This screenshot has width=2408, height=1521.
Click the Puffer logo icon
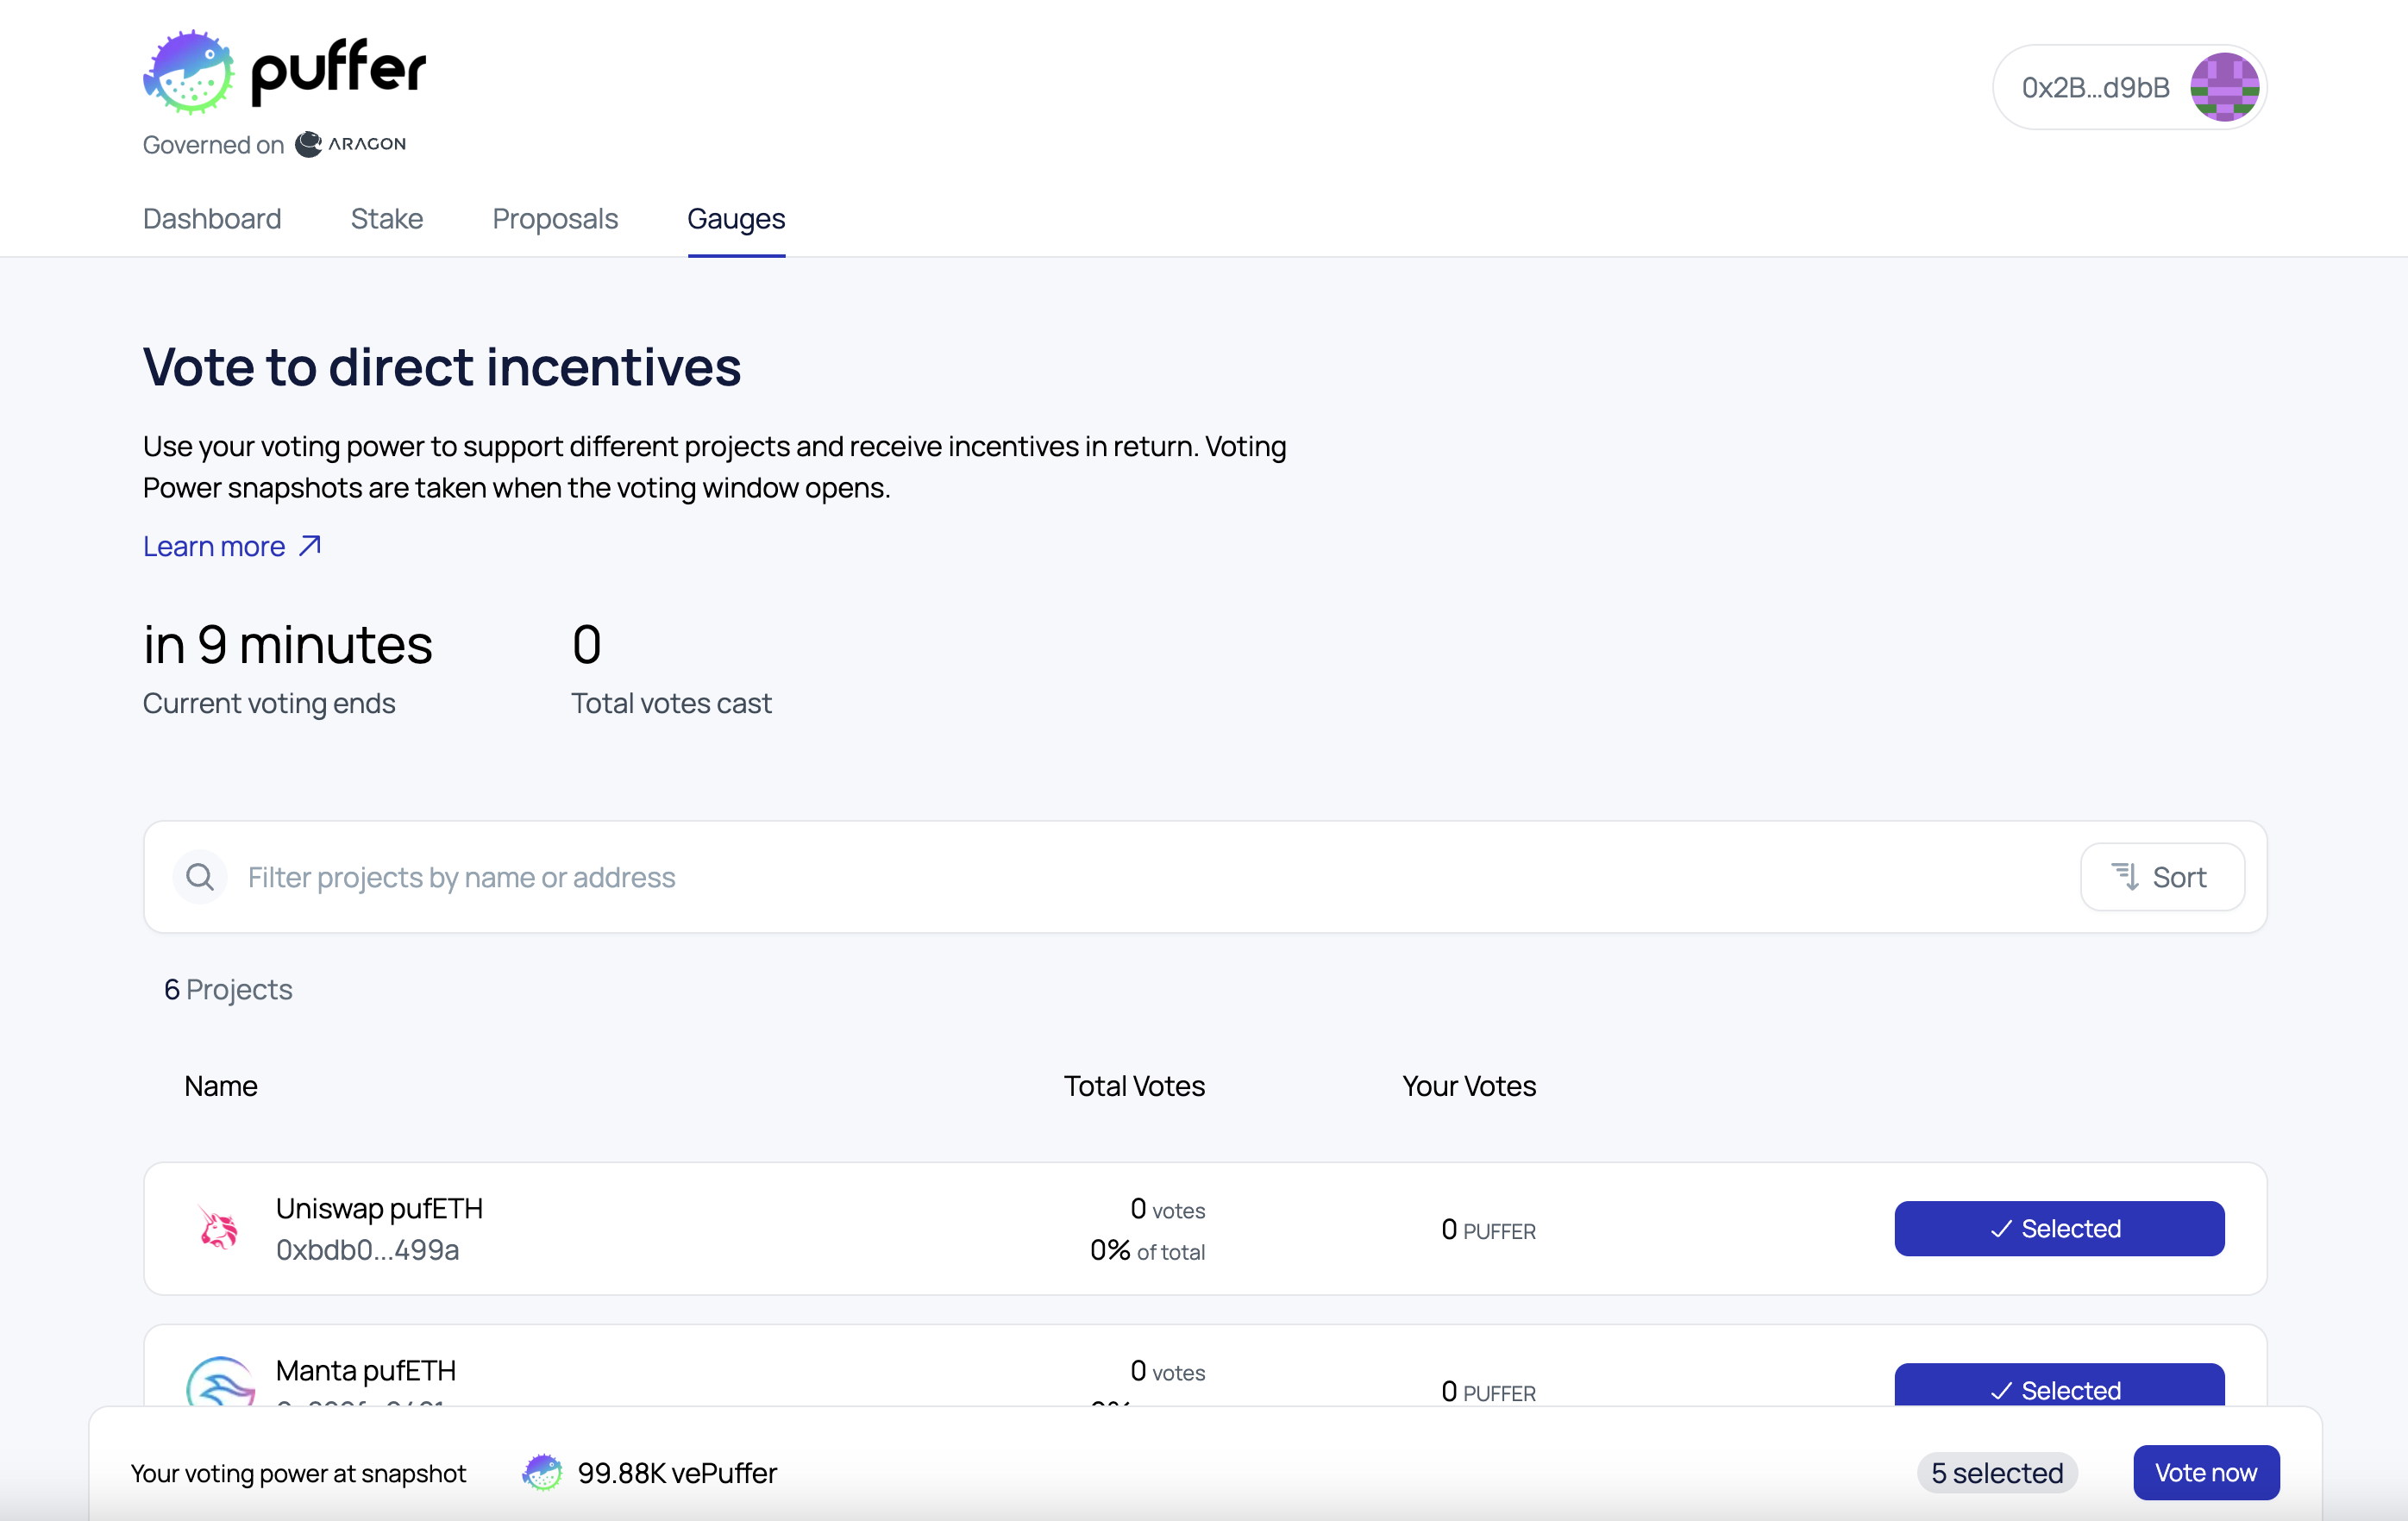[x=187, y=70]
